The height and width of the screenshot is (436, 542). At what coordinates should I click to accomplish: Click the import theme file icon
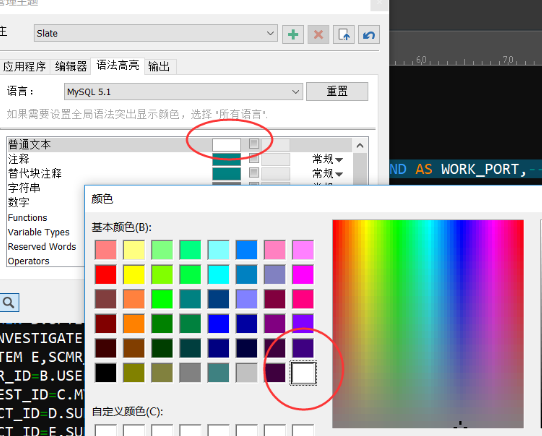[x=344, y=34]
